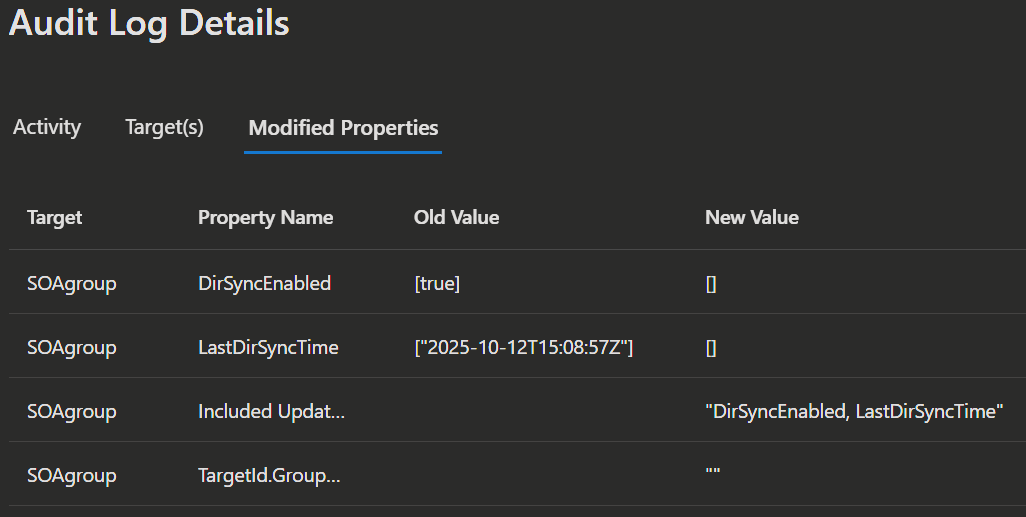Select the LastDirSyncTime property name cell
Image resolution: width=1026 pixels, height=517 pixels.
pos(268,348)
